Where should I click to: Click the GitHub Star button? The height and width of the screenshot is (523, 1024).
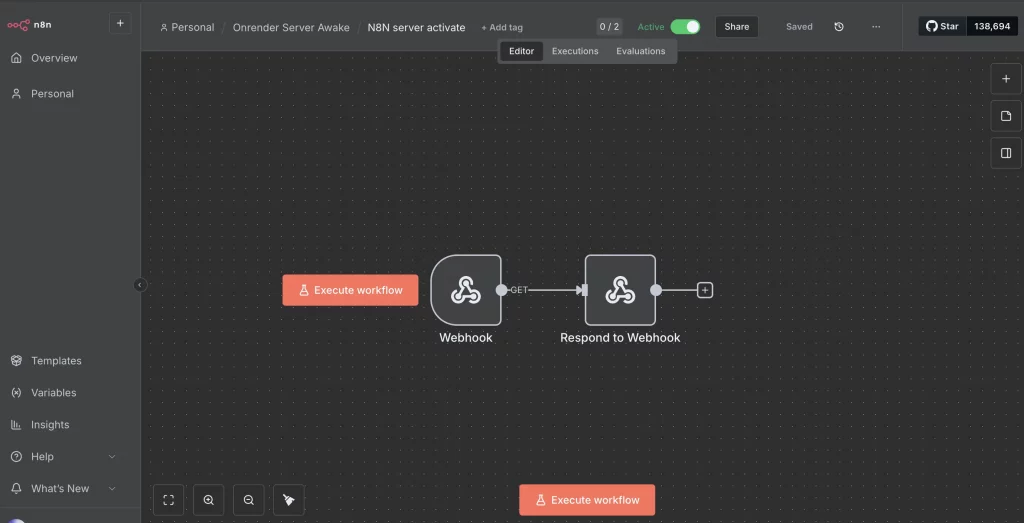coord(942,26)
